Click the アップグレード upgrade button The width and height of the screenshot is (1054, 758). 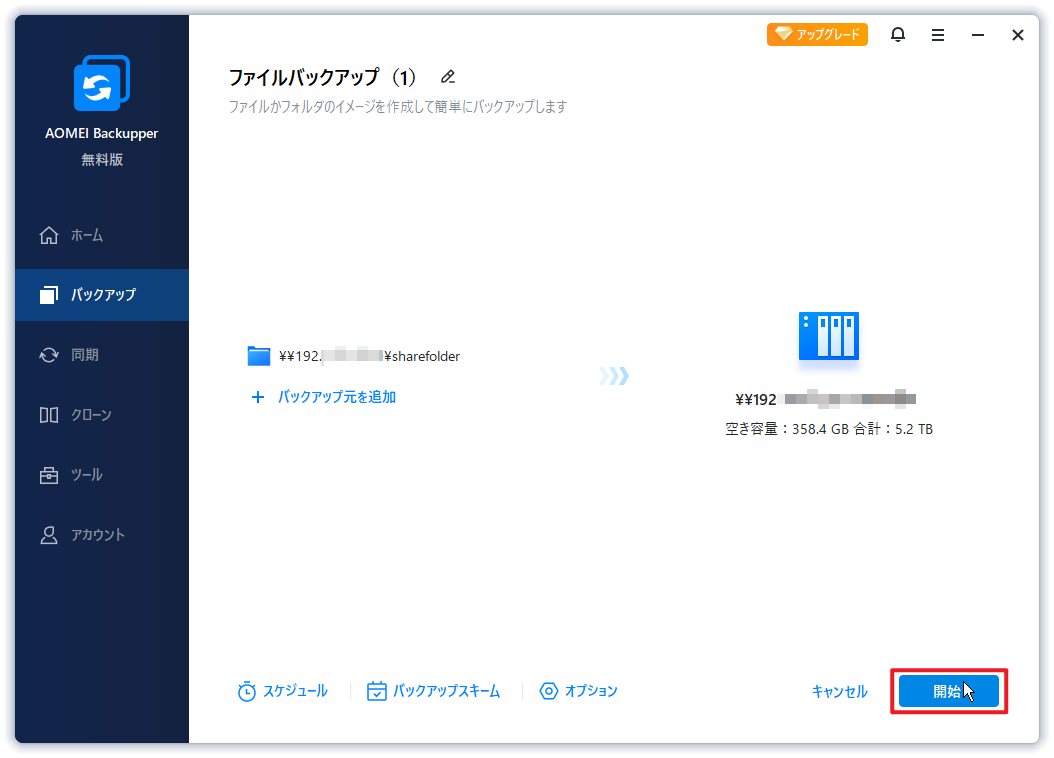(817, 34)
